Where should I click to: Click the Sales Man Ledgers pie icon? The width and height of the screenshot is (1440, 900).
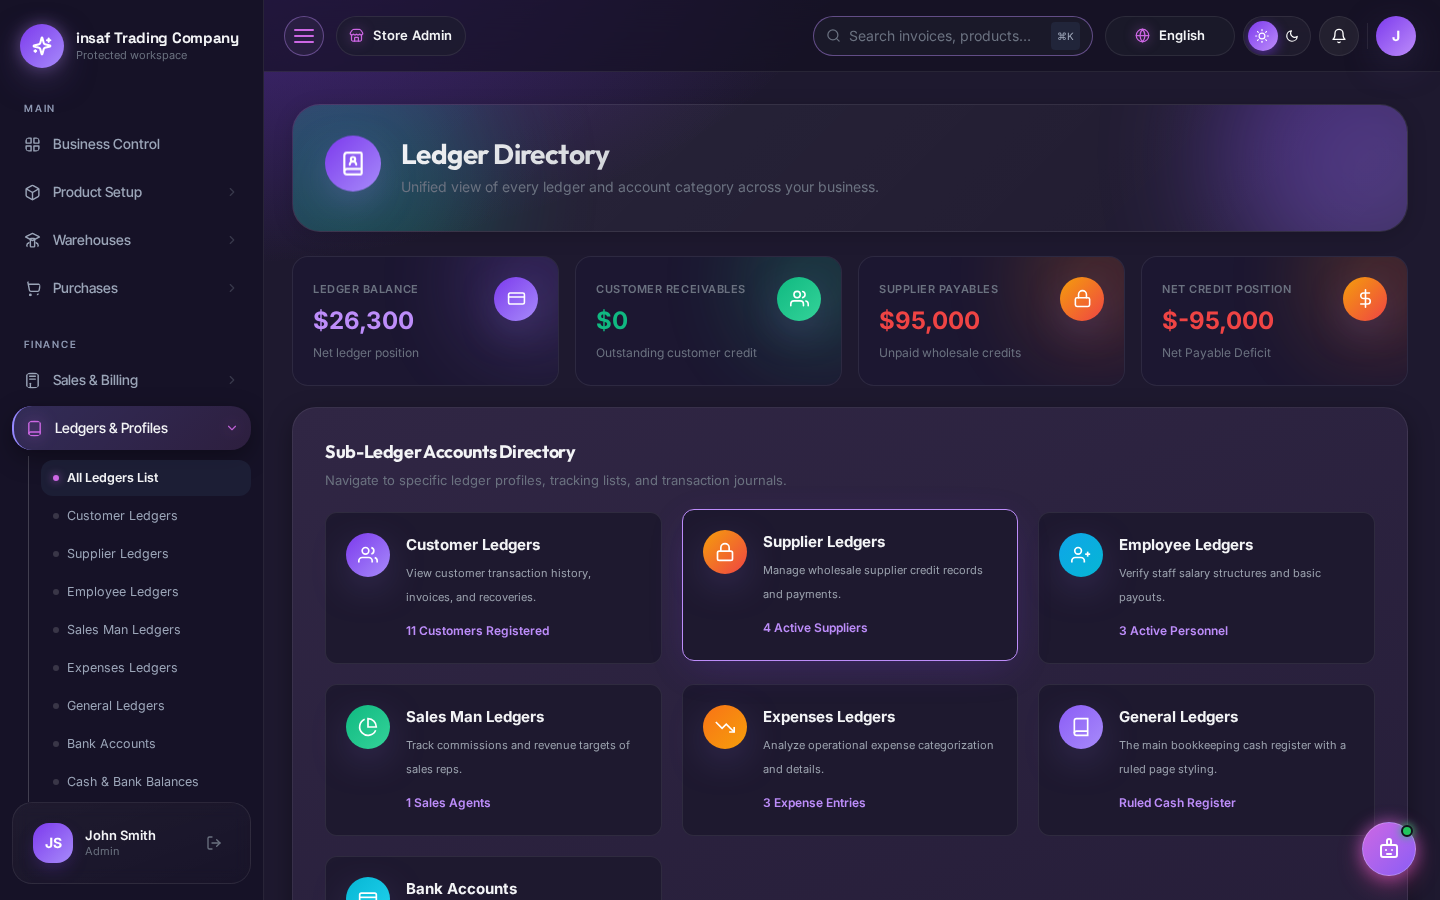click(368, 727)
